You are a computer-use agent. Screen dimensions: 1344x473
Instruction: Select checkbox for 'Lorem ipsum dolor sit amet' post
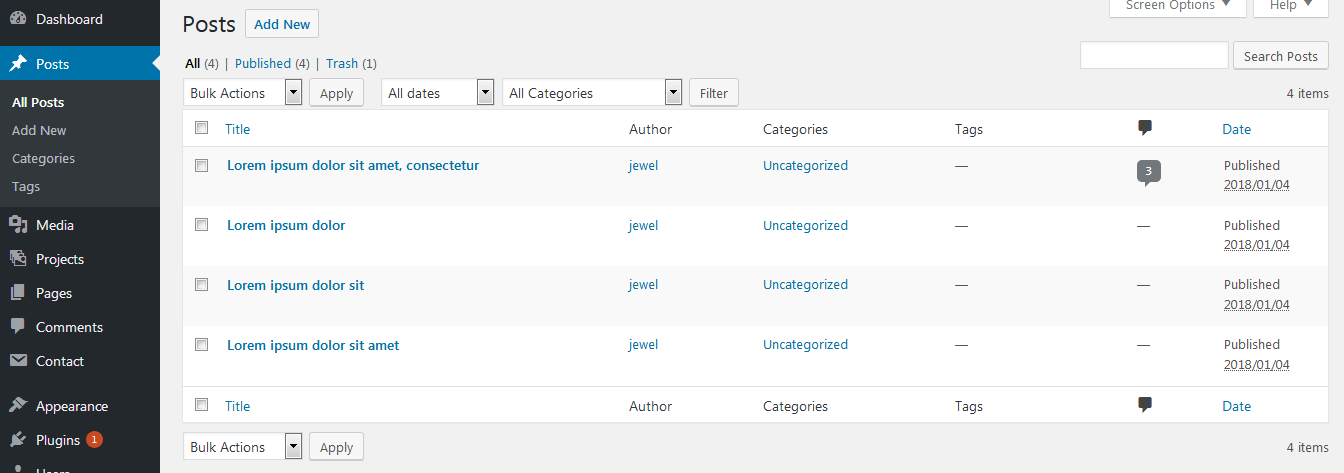[201, 345]
